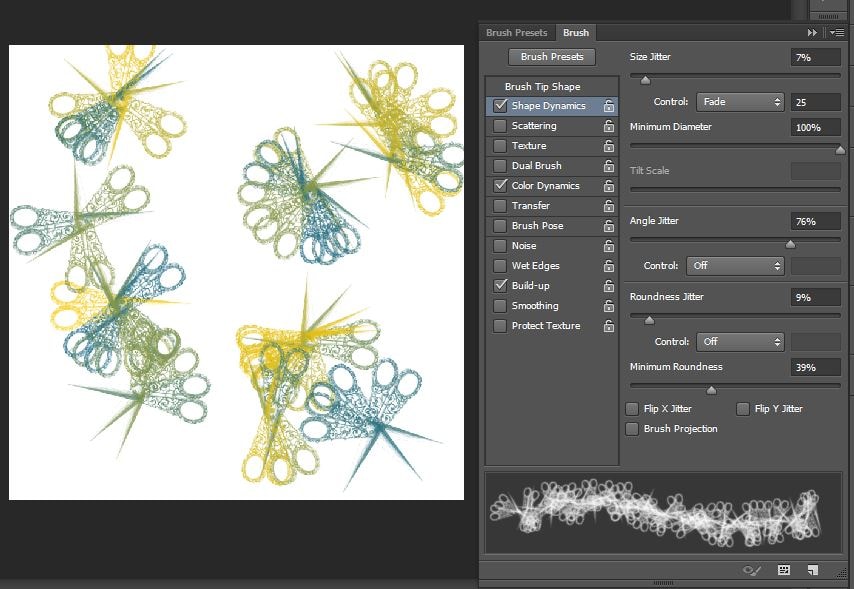This screenshot has height=589, width=854.
Task: Click the Size Jitter slider handle
Action: pos(645,81)
